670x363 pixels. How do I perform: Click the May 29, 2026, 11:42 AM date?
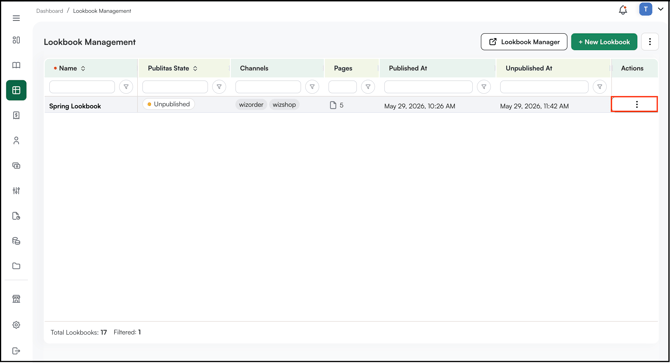pos(534,106)
